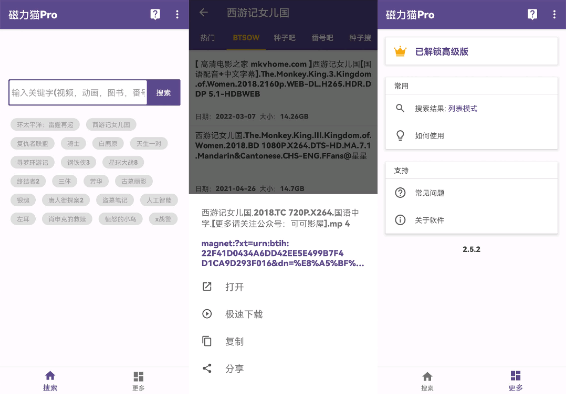Tap home icon in right bottom navigation
The height and width of the screenshot is (394, 566).
click(x=427, y=376)
